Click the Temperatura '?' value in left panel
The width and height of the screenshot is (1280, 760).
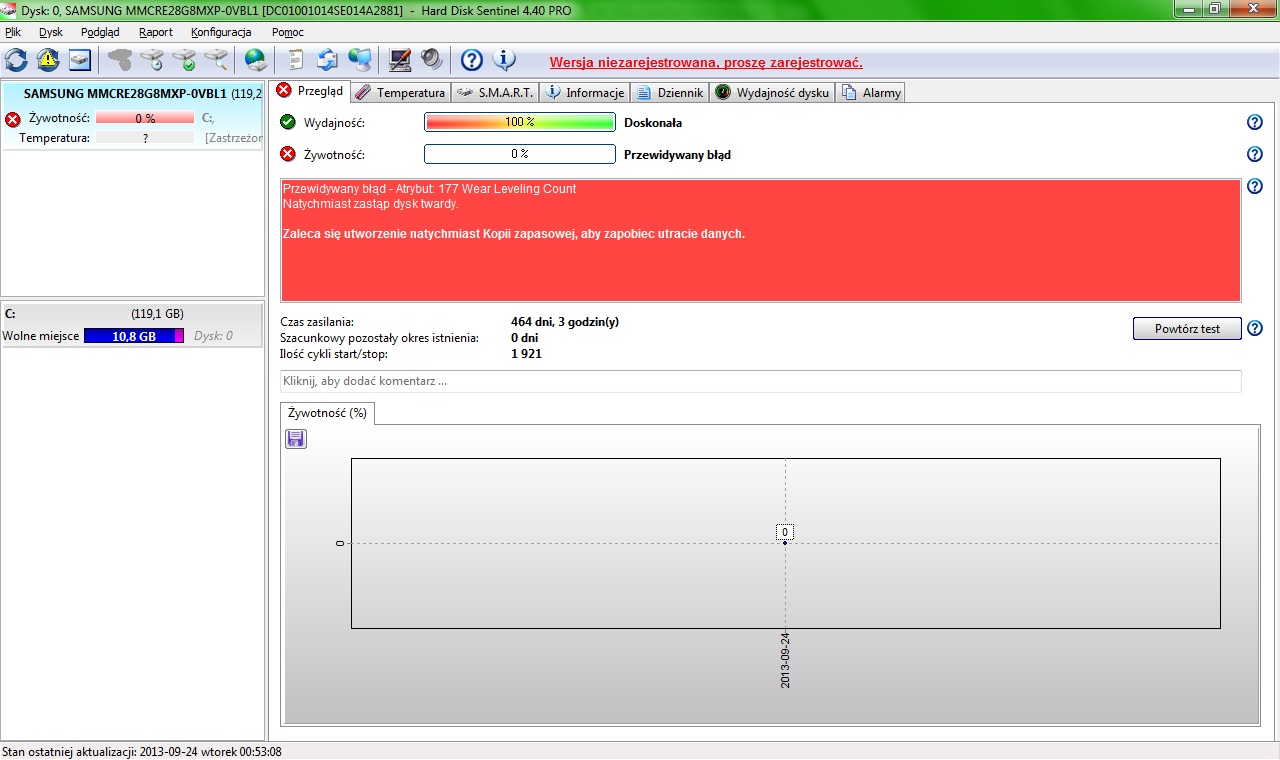(145, 138)
